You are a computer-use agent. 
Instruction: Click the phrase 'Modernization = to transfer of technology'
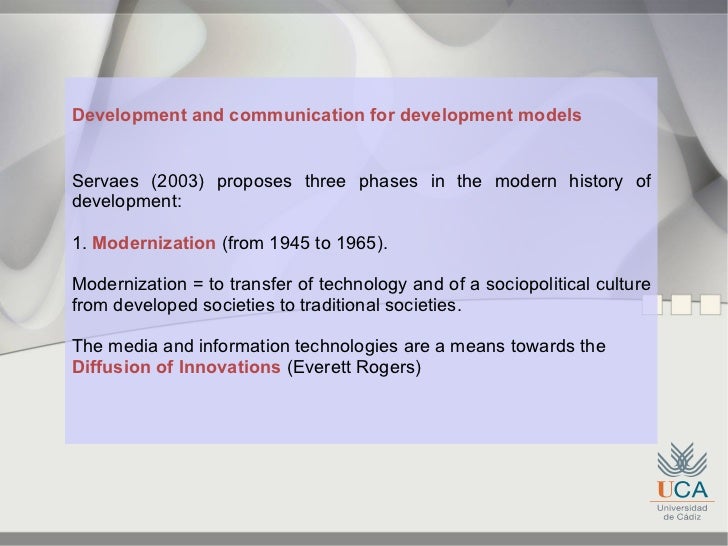point(239,284)
